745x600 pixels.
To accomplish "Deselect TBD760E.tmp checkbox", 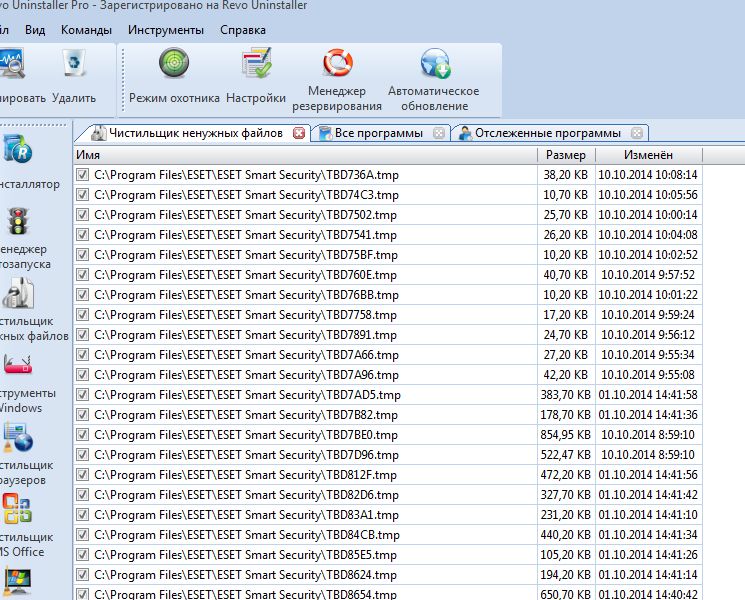I will (83, 275).
